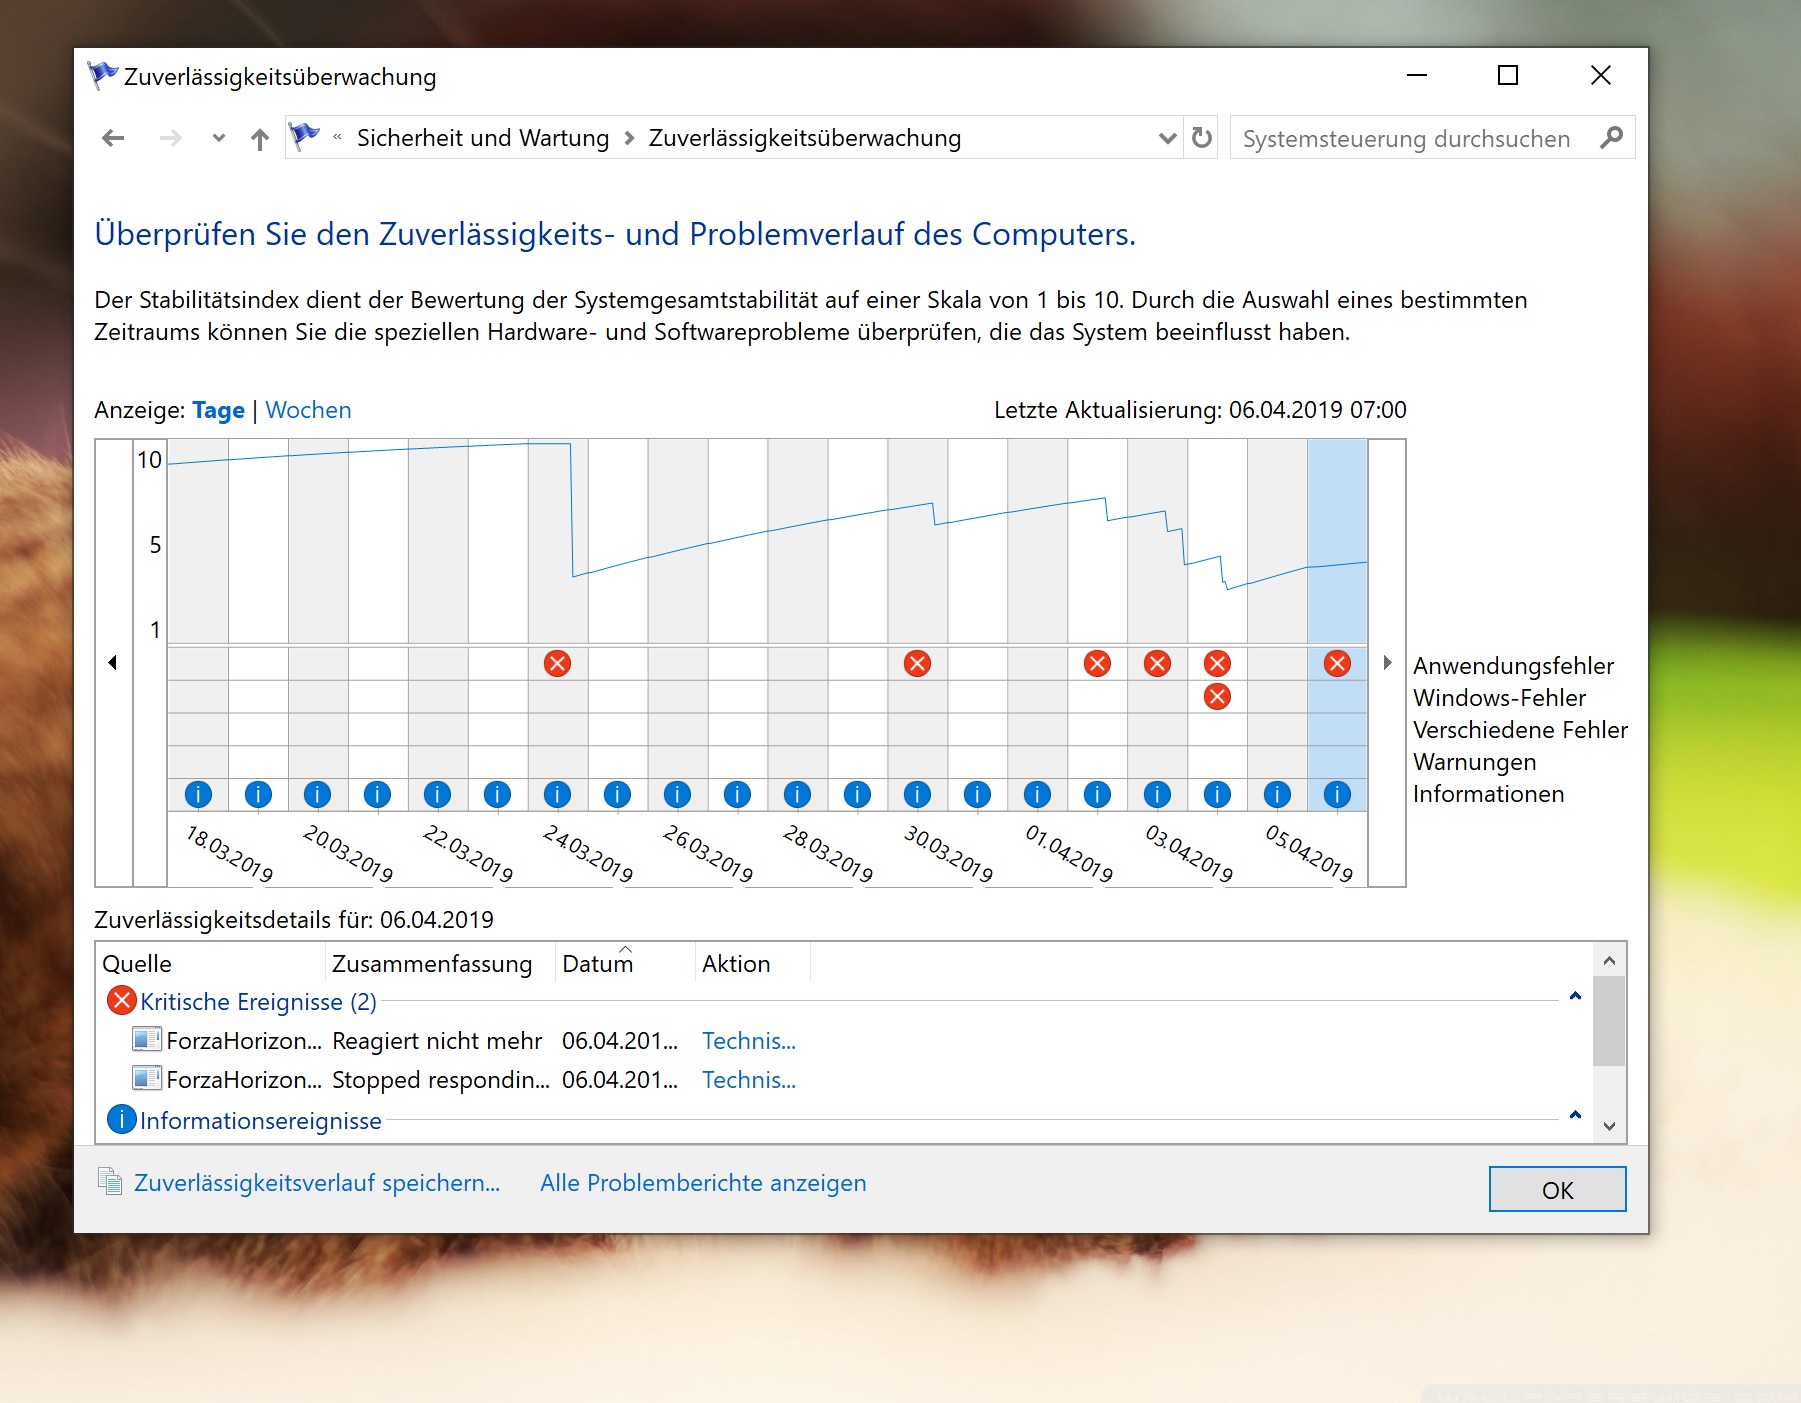Screen dimensions: 1801x1403
Task: Expand the hidden breadcrumb chevron in address bar
Action: pos(337,138)
